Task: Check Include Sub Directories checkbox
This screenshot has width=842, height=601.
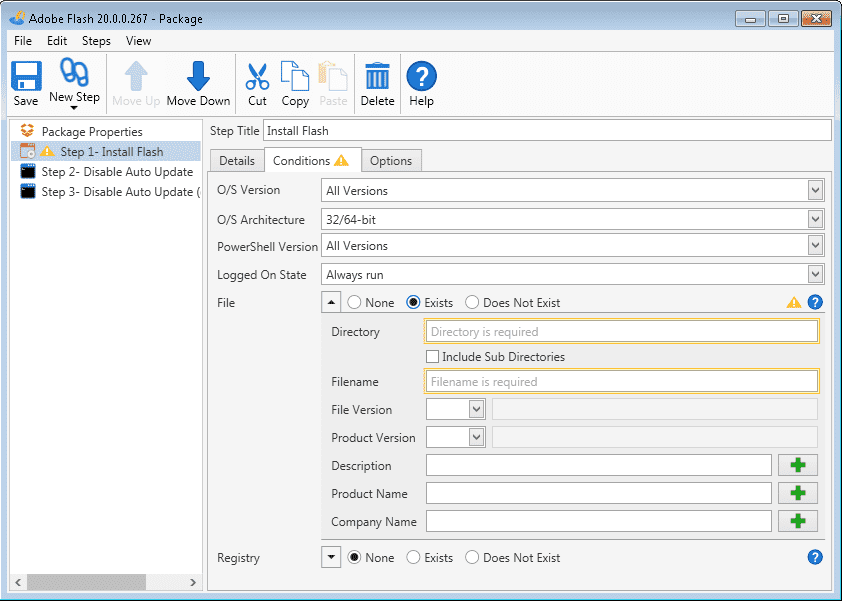Action: pos(432,357)
